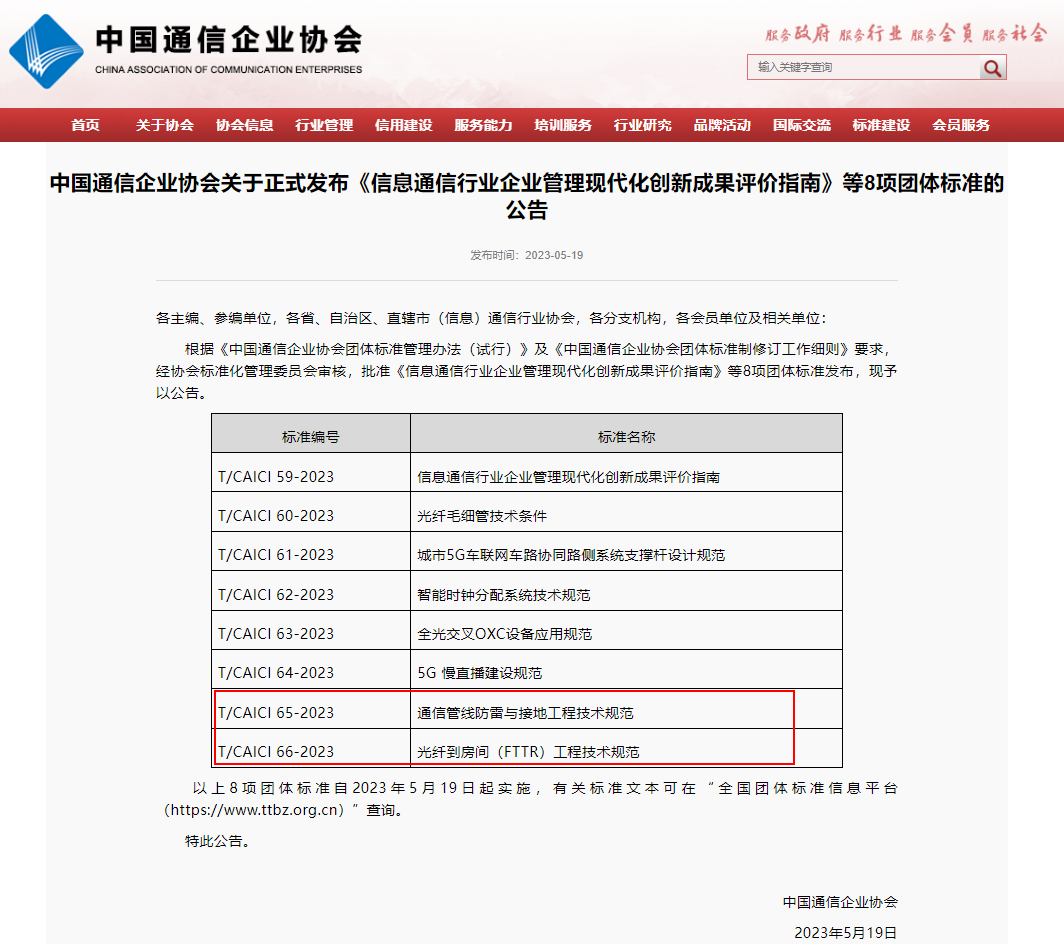Click the 特此公告 closing line

coord(220,841)
